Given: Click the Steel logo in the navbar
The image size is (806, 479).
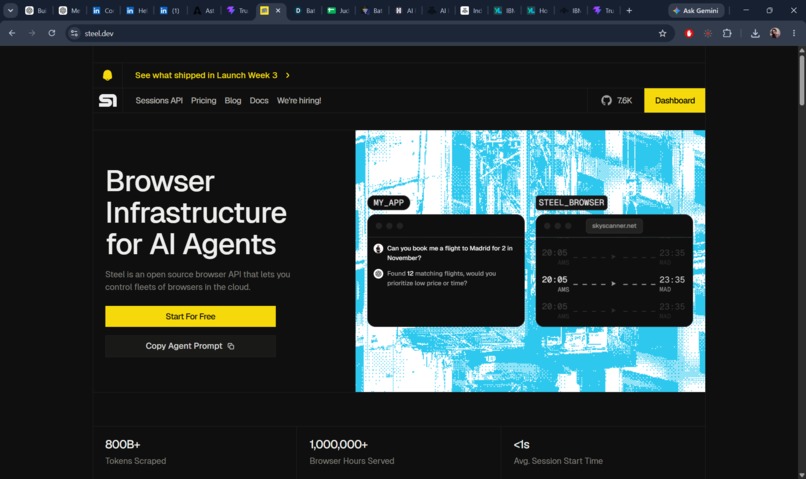Looking at the screenshot, I should [x=108, y=101].
